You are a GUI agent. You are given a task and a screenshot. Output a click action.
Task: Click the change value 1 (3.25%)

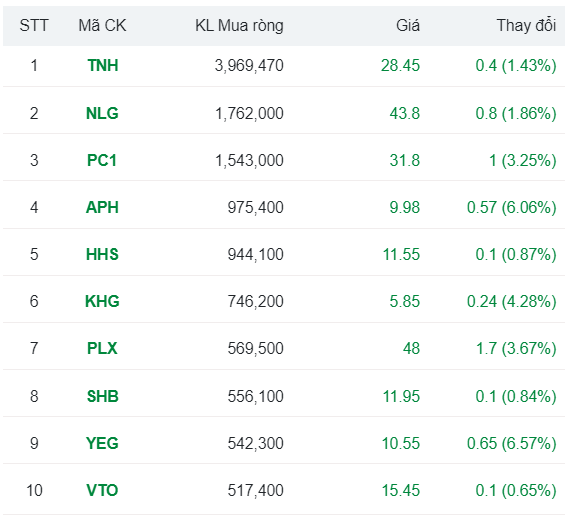pos(523,160)
